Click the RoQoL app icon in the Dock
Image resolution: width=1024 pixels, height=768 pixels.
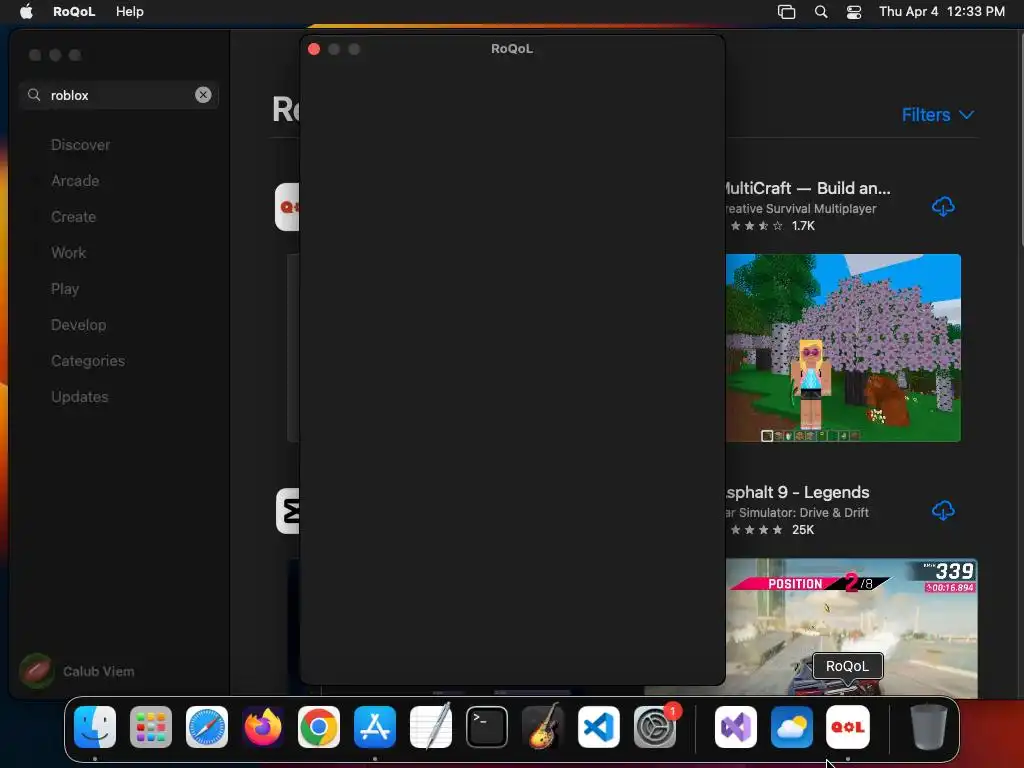click(848, 727)
